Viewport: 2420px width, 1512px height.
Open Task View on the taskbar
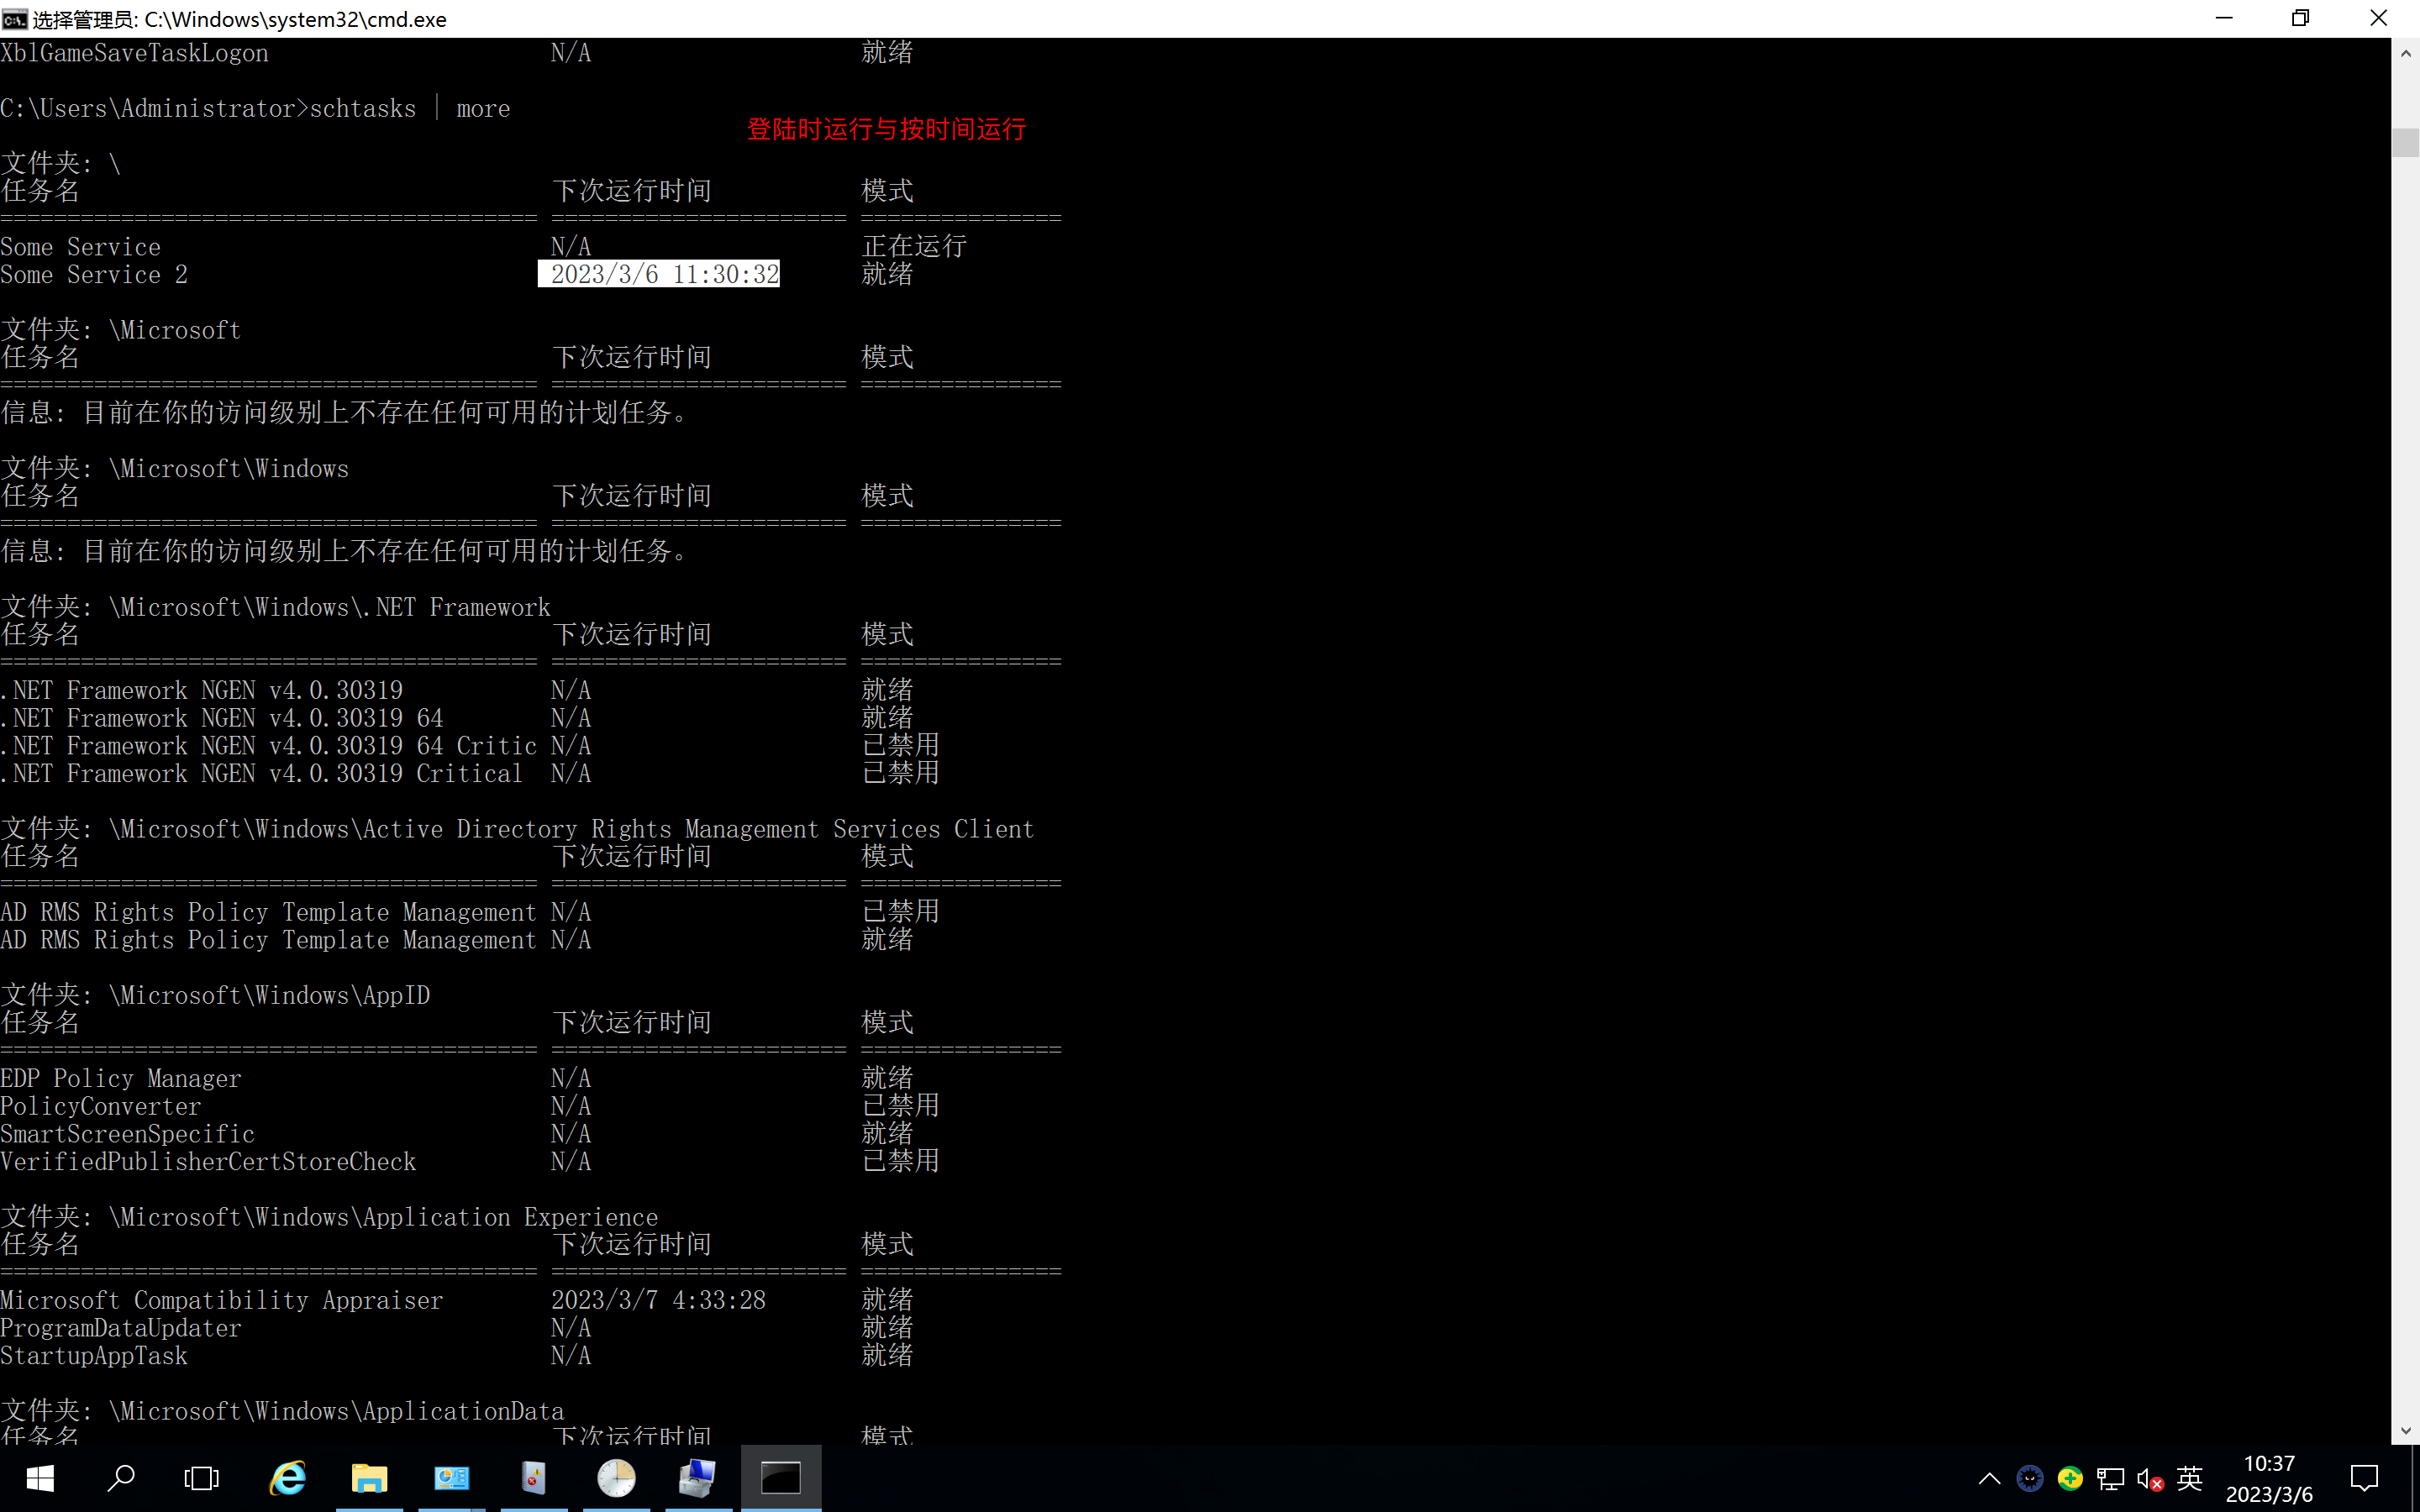tap(201, 1478)
